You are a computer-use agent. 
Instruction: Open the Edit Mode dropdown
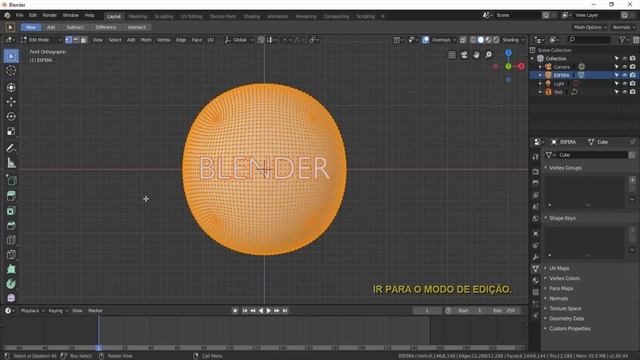click(41, 40)
